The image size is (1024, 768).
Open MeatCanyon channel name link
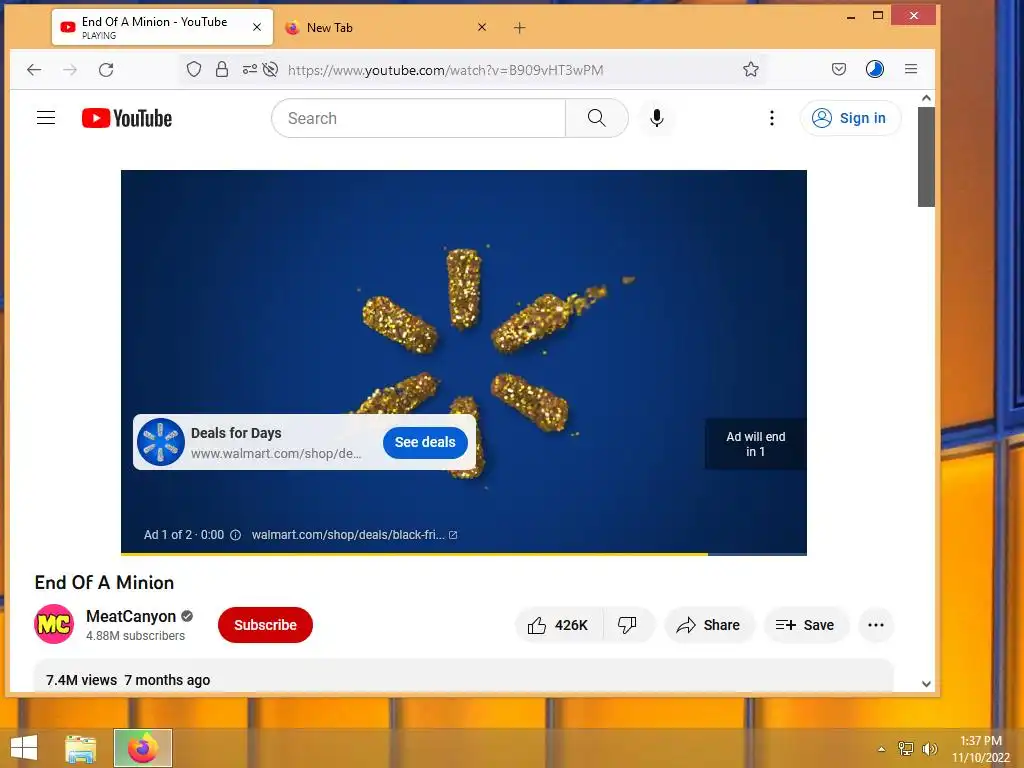131,616
